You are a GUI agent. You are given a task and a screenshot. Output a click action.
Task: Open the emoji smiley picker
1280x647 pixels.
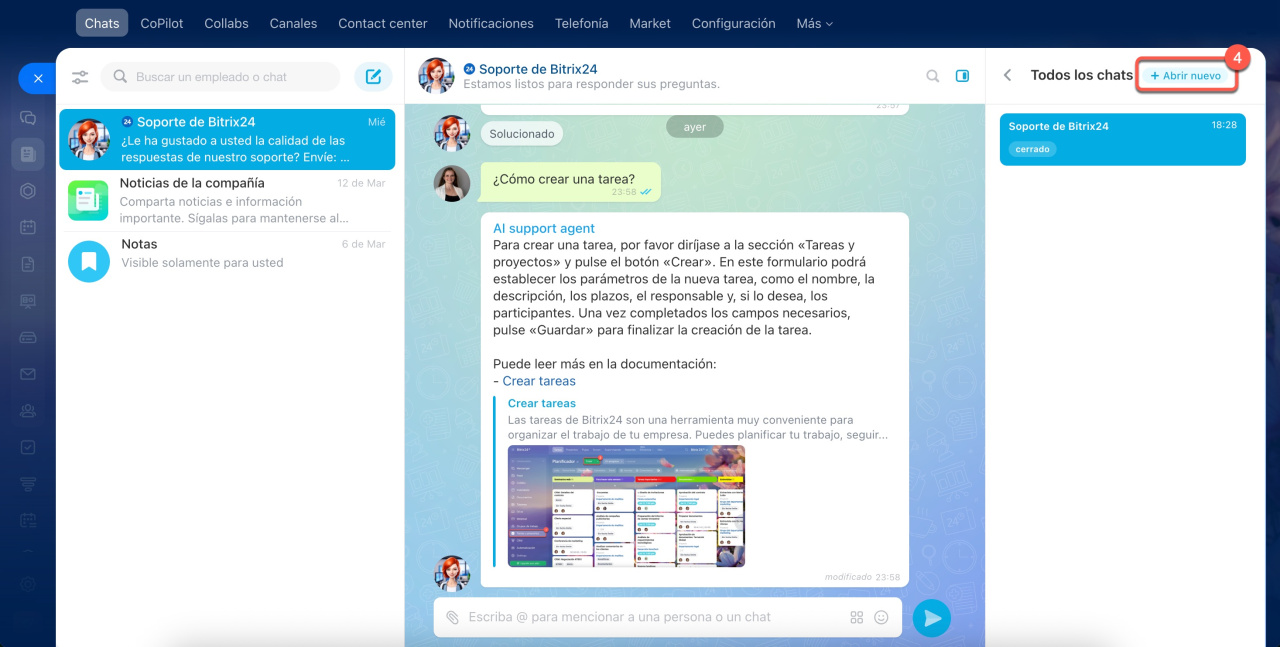click(x=881, y=618)
